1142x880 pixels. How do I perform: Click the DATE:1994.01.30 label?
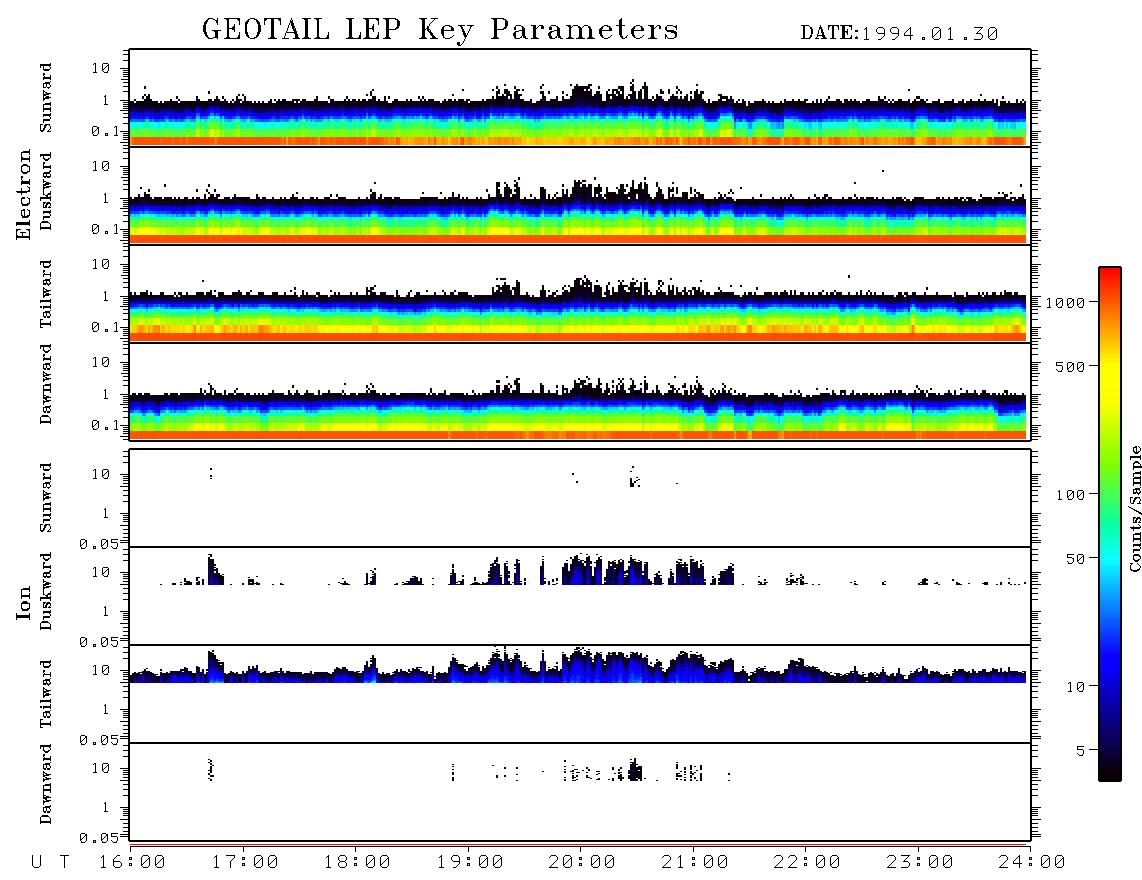tap(899, 34)
